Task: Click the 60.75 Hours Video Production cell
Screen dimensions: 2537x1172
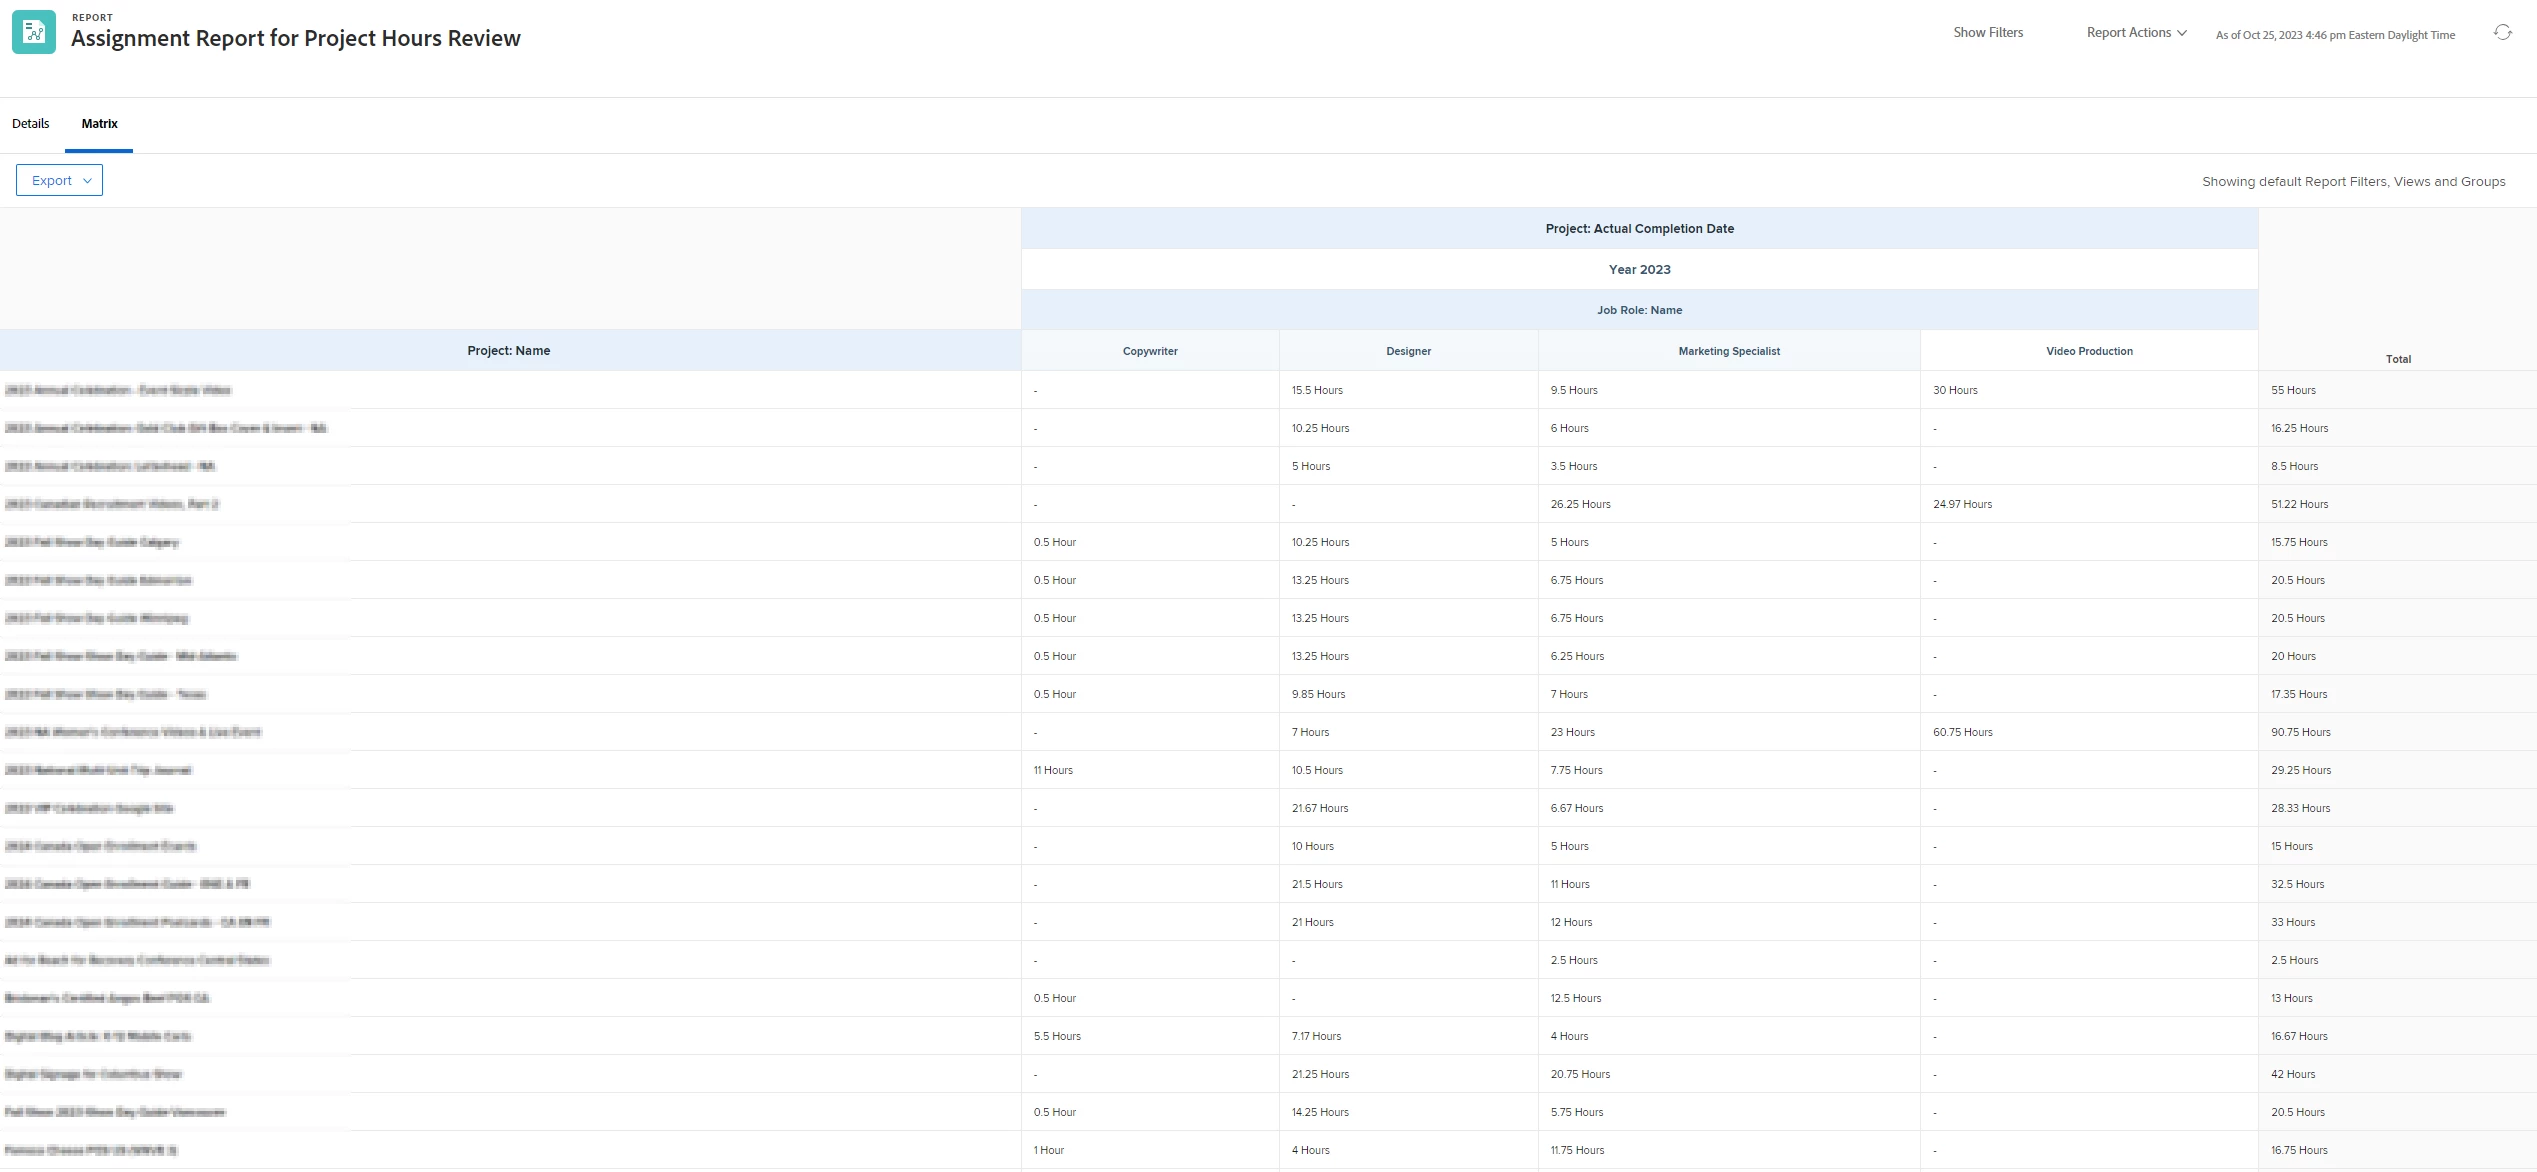Action: [1962, 733]
